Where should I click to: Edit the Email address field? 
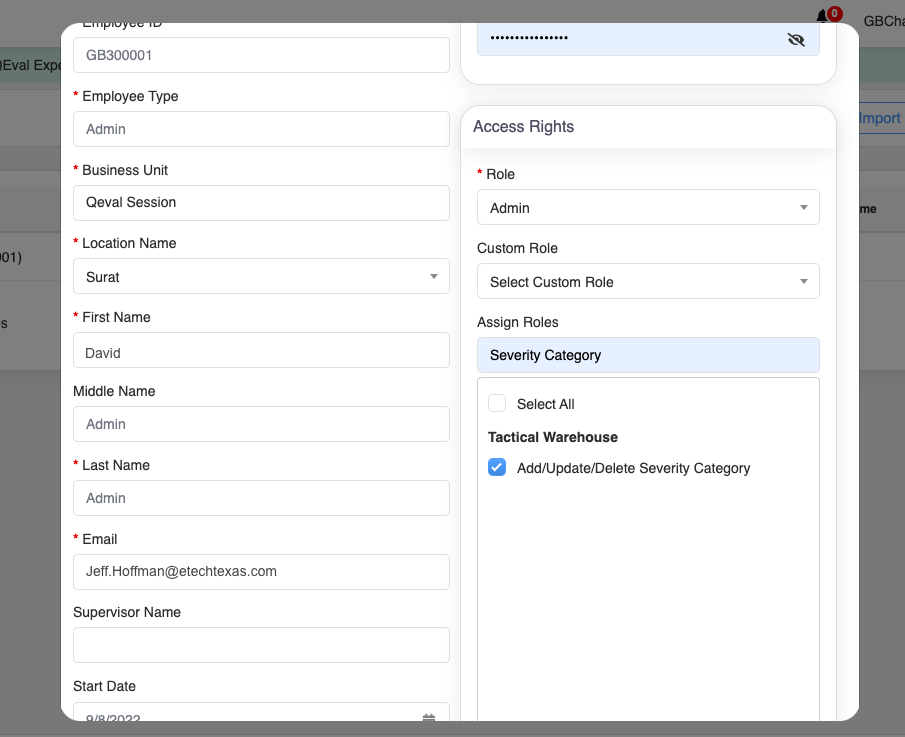[x=261, y=572]
